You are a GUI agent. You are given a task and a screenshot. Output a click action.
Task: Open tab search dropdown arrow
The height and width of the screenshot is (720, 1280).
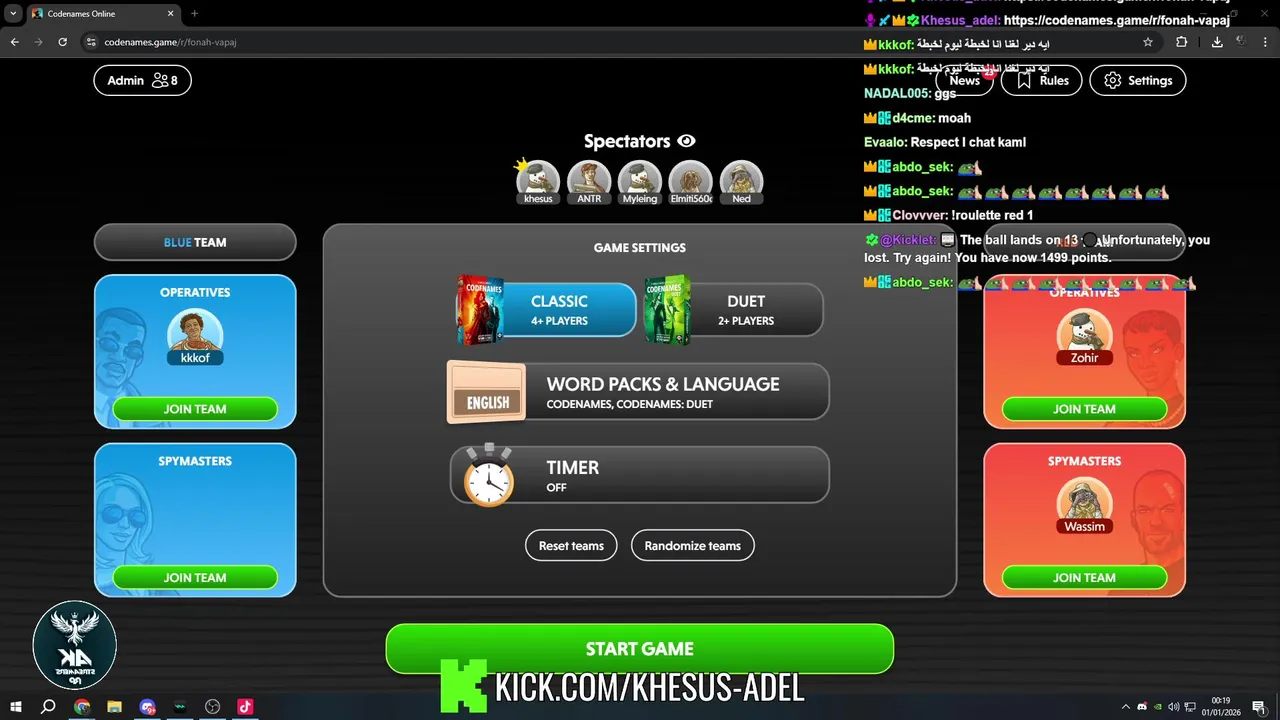click(13, 14)
